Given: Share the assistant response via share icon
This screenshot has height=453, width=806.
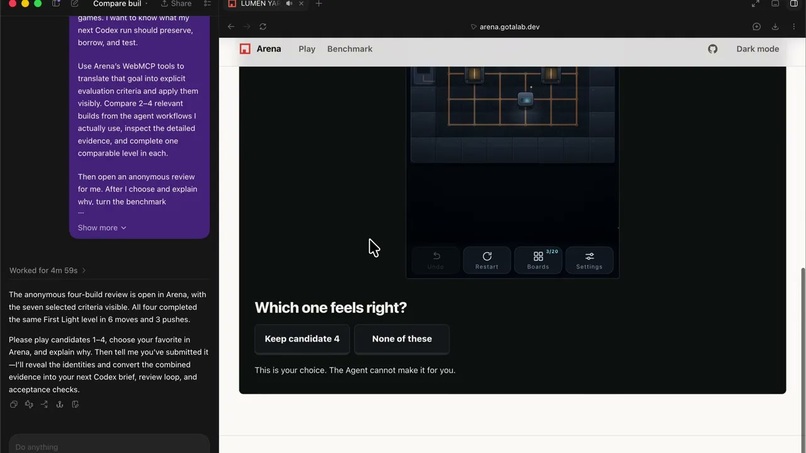Looking at the screenshot, I should pyautogui.click(x=44, y=405).
